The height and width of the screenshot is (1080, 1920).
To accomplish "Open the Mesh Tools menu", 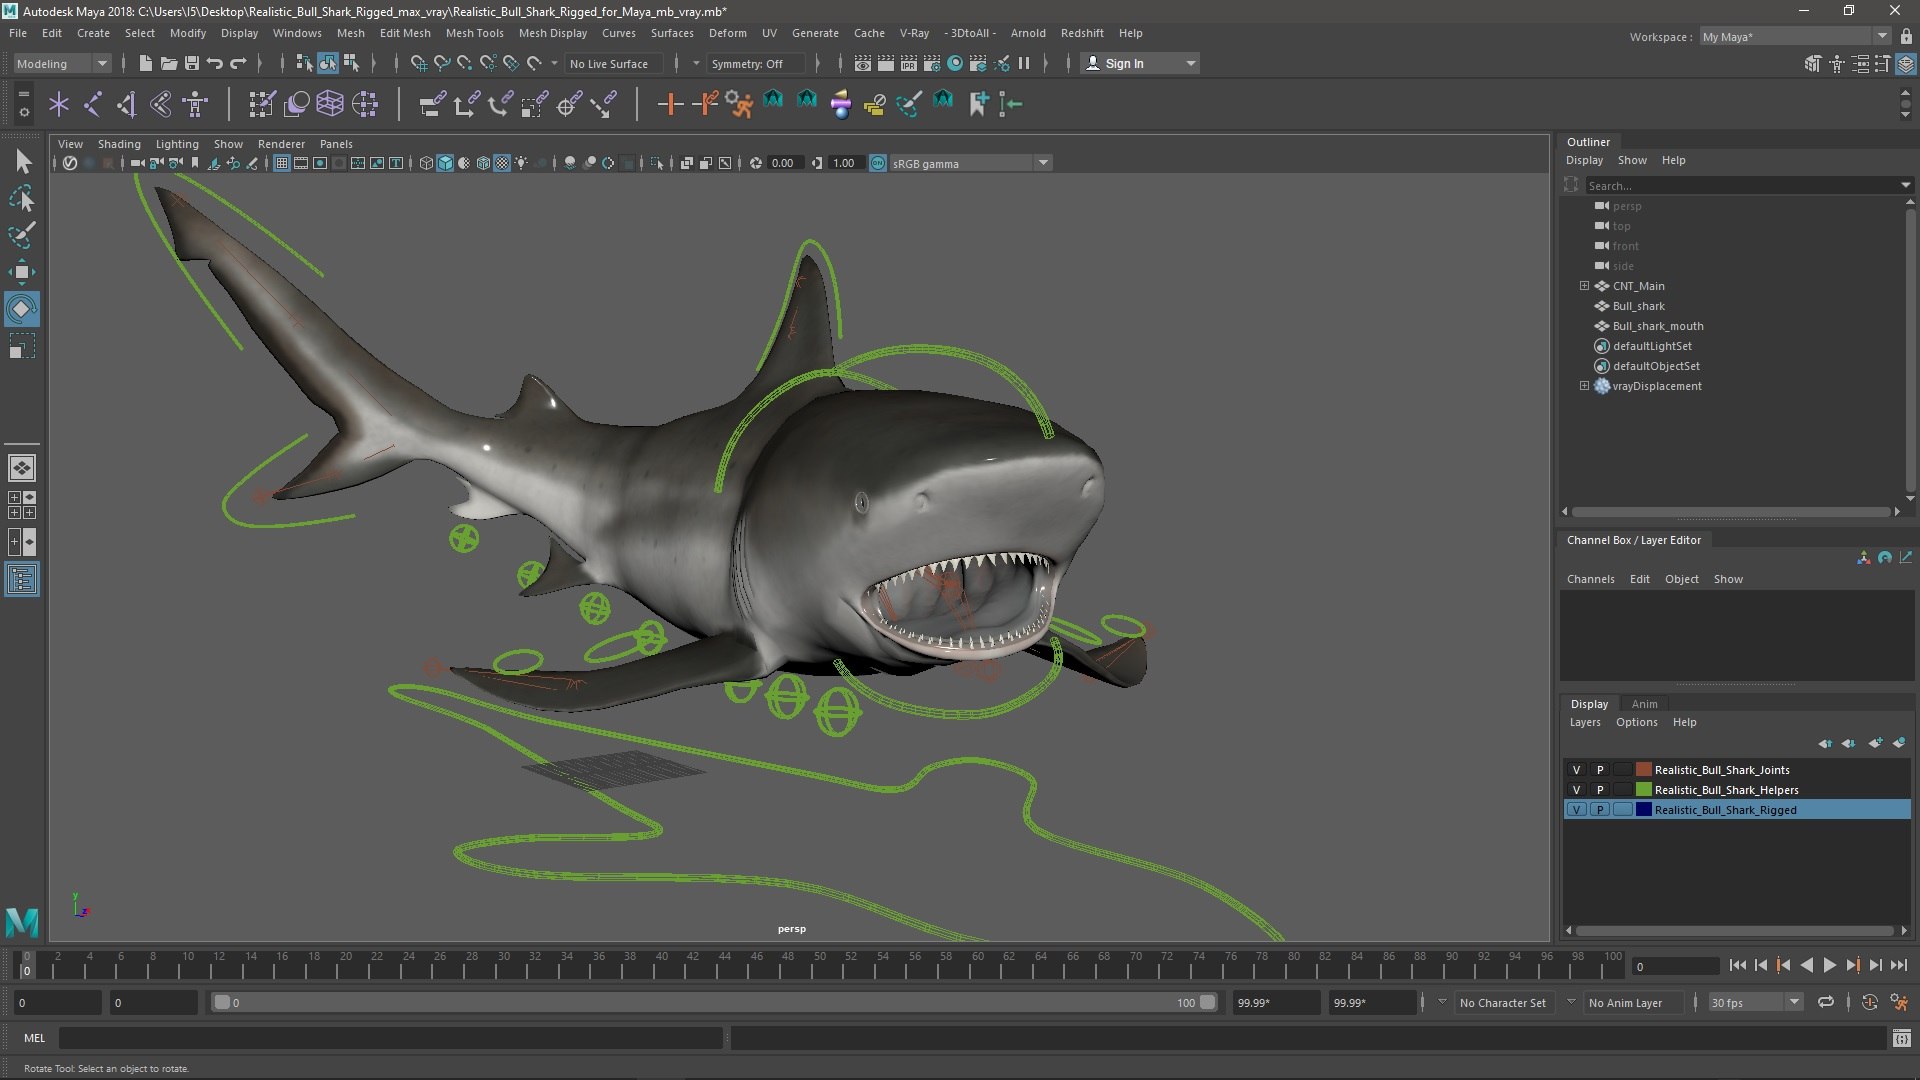I will coord(474,33).
